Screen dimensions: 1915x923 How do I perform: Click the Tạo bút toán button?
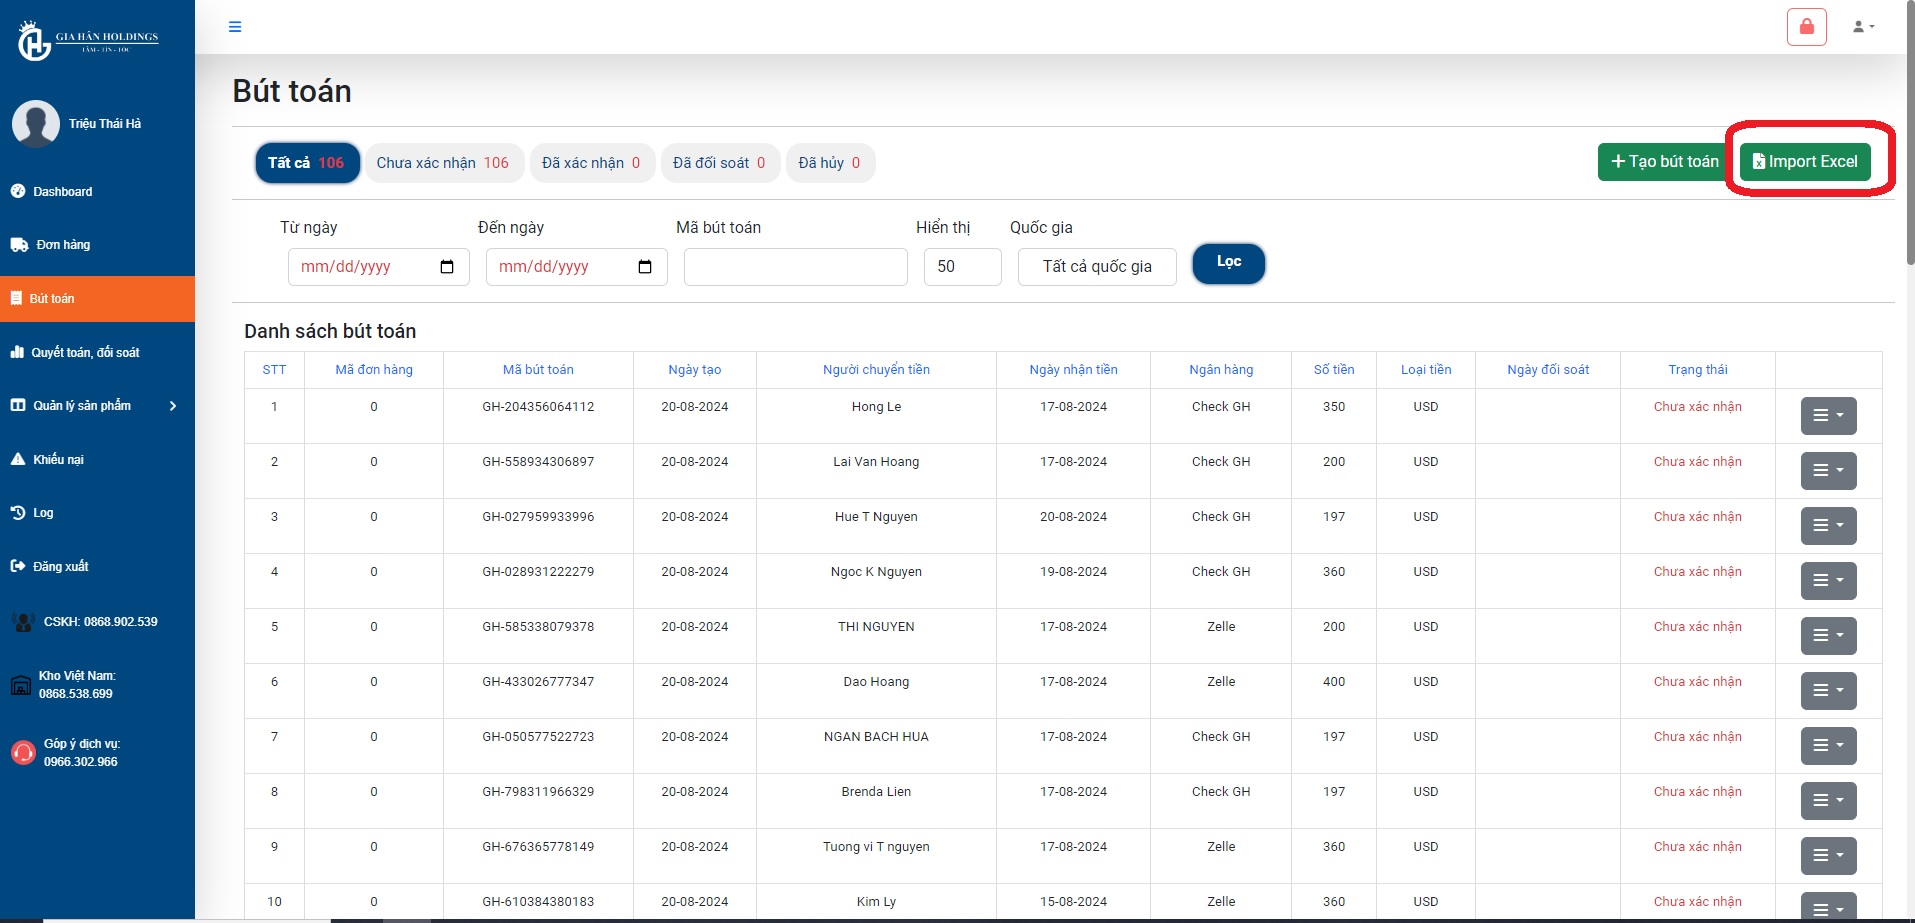(1664, 162)
